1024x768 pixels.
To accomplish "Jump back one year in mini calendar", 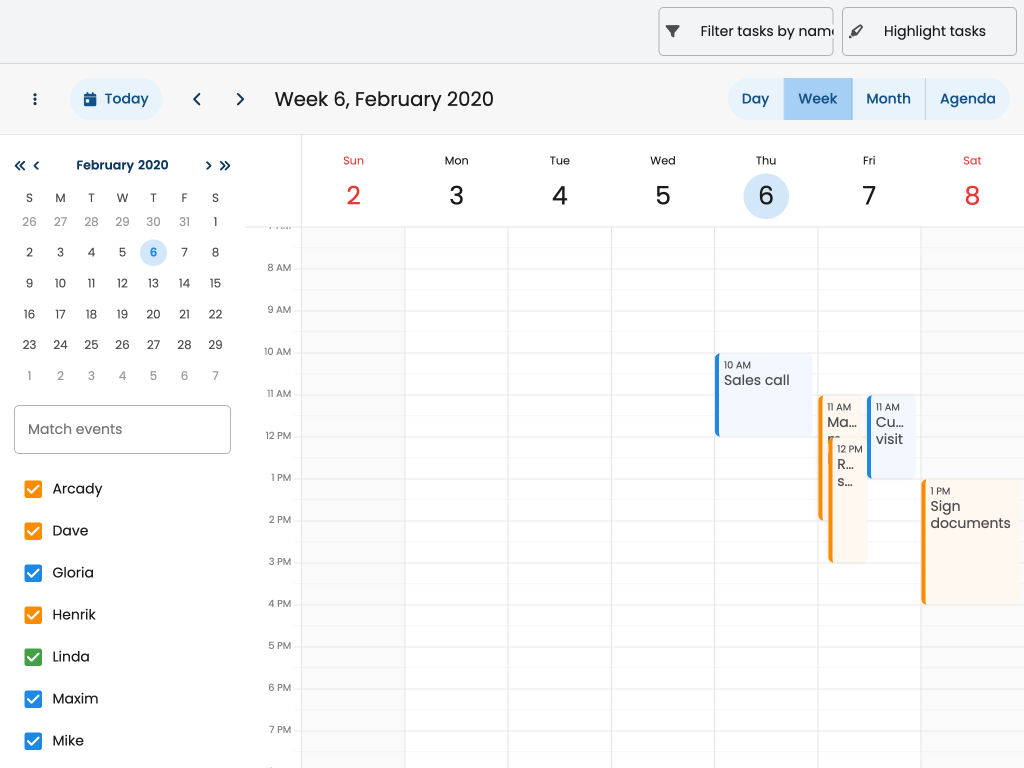I will (20, 166).
